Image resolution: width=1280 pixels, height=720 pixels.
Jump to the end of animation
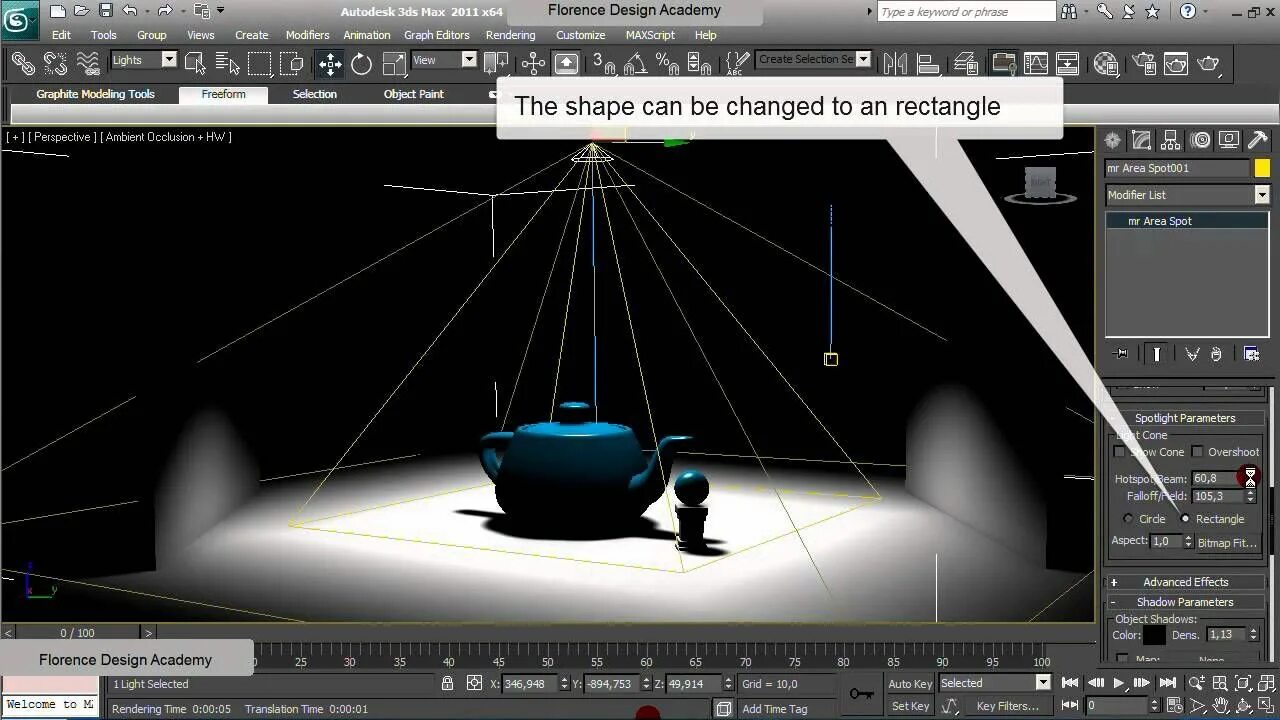(x=1167, y=684)
